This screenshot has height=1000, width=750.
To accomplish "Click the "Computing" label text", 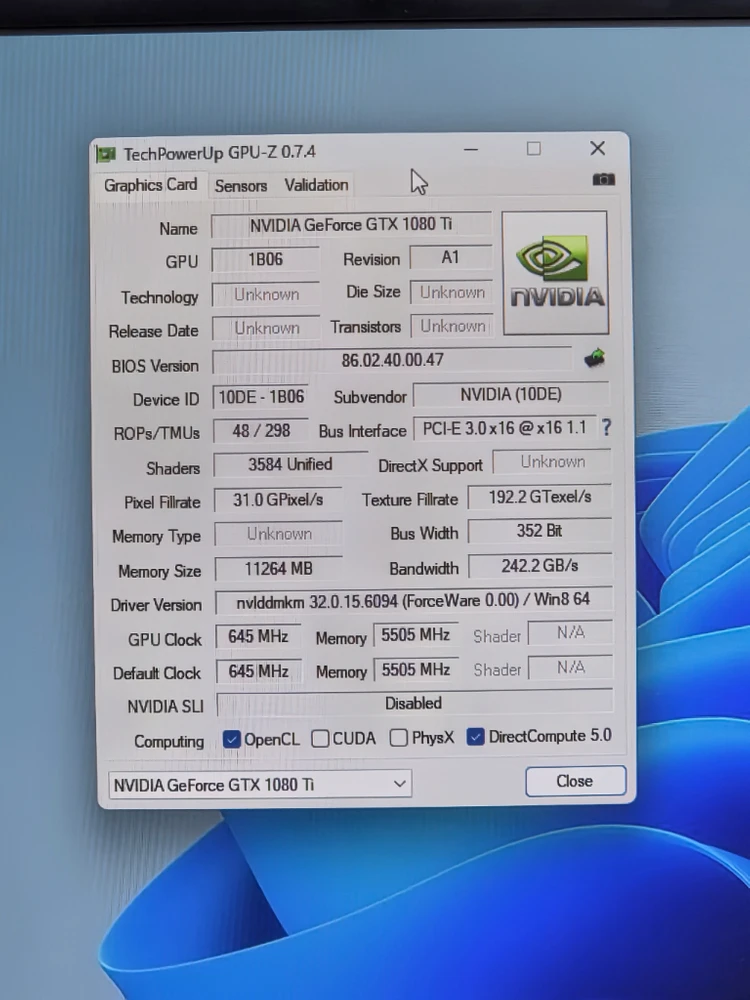I will (169, 741).
